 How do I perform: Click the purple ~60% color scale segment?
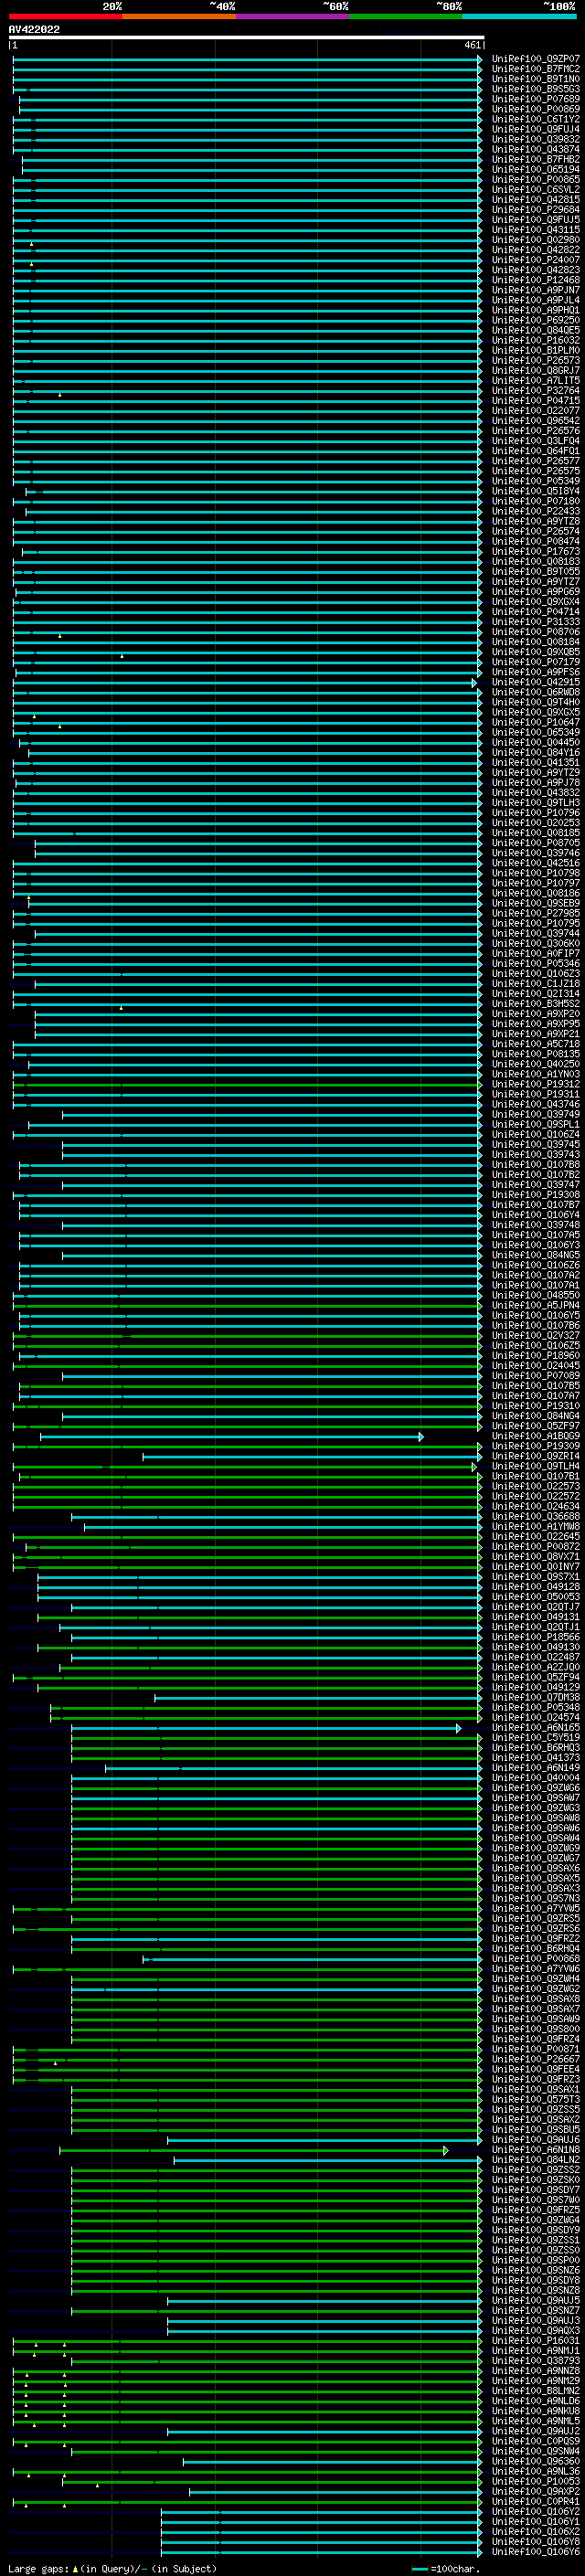click(293, 16)
